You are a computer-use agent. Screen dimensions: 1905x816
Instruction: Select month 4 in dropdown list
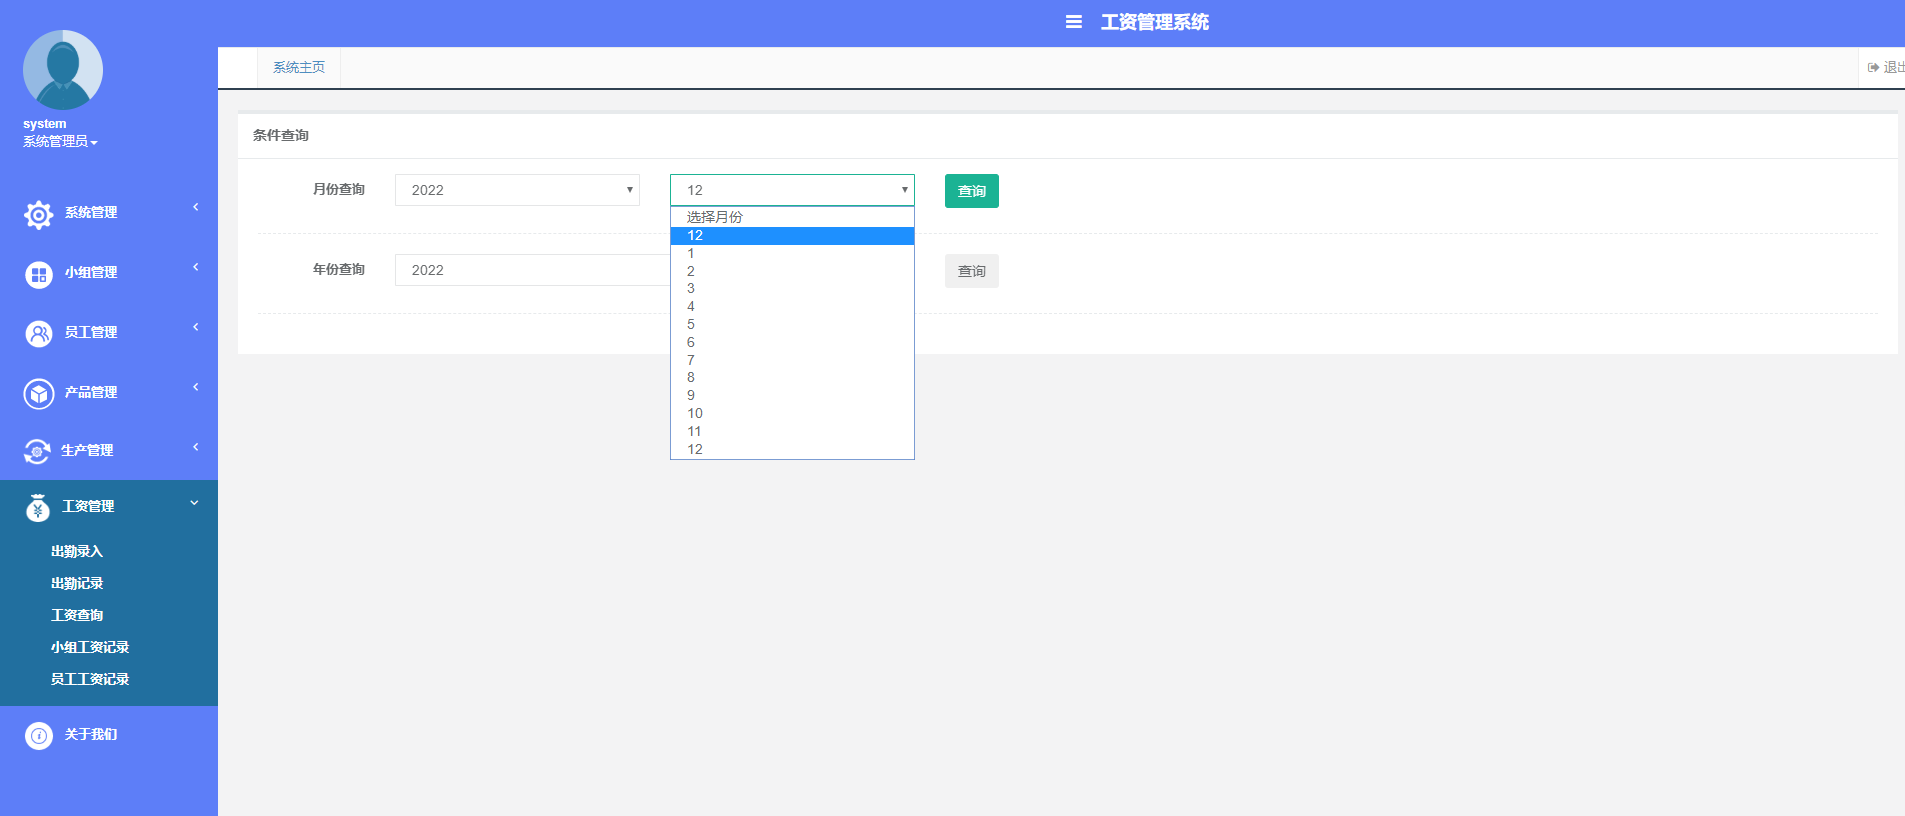coord(792,306)
